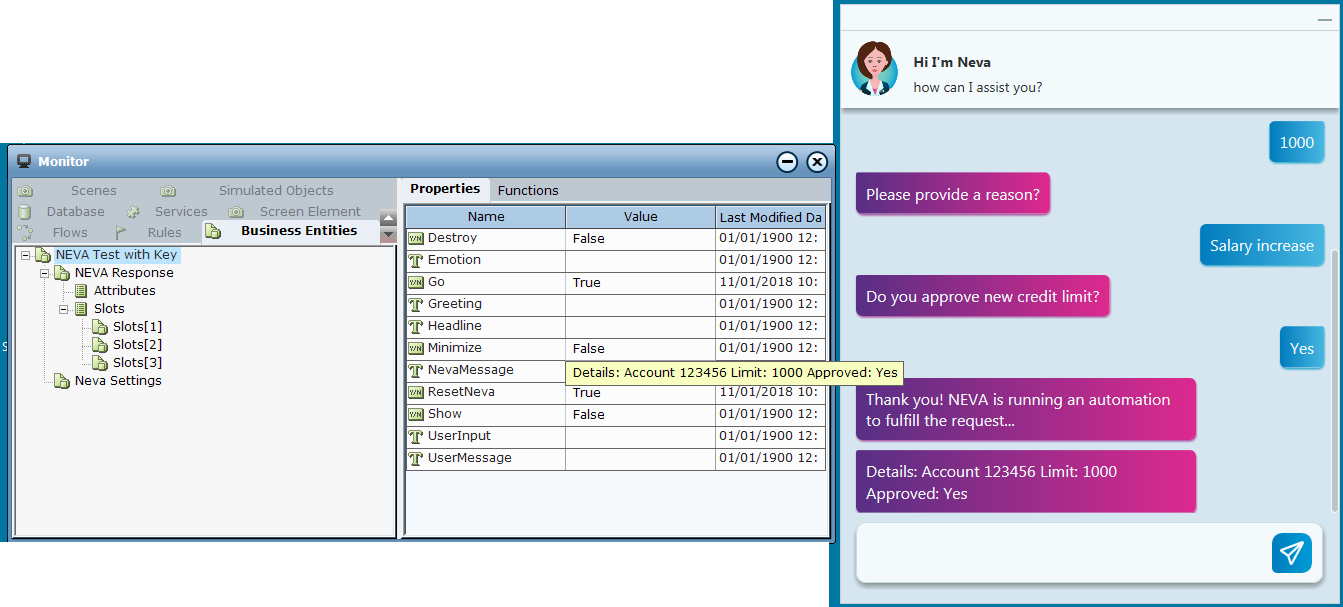Click the chat message input field
The image size is (1343, 607).
1060,553
